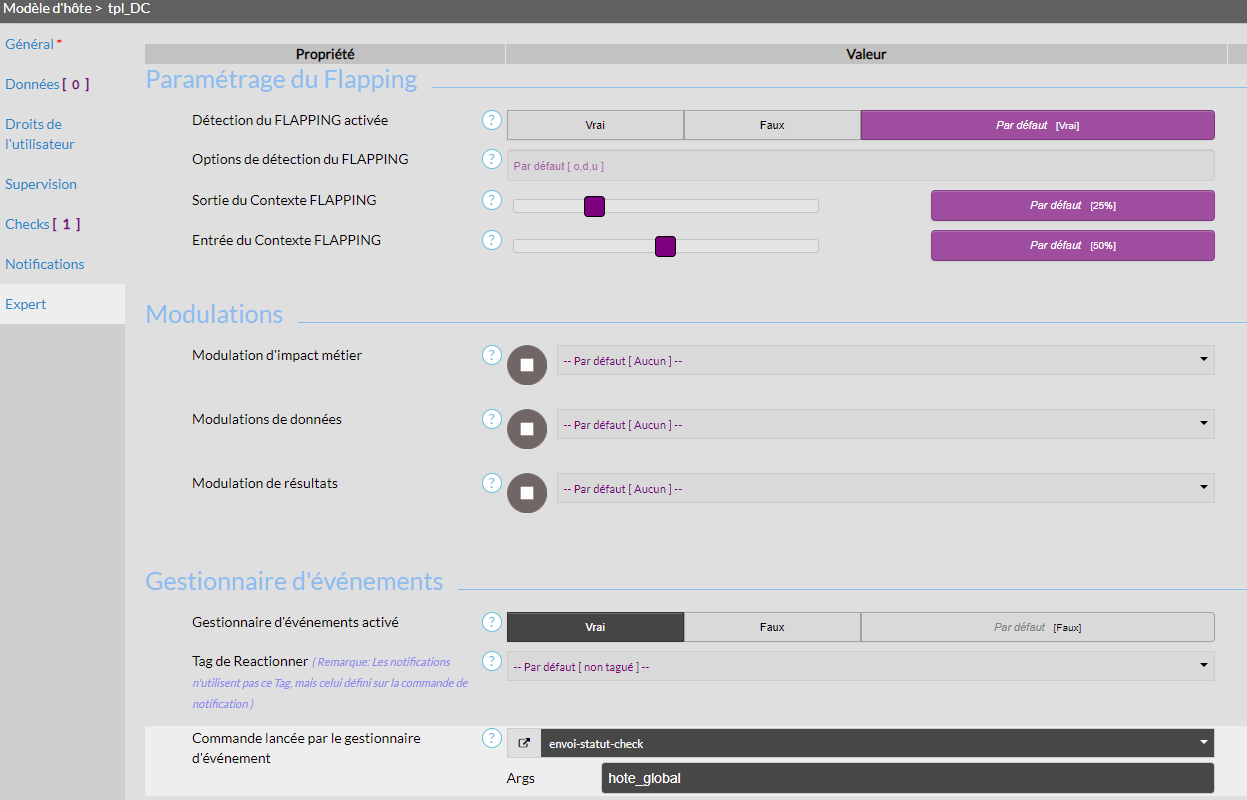This screenshot has height=800, width=1247.
Task: Click help icon for Tag de Reactionner
Action: 491,661
